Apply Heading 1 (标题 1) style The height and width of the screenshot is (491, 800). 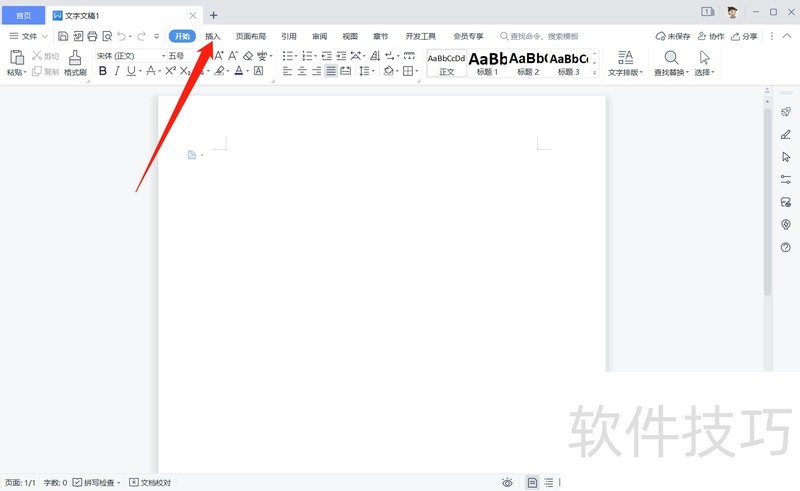[x=487, y=63]
